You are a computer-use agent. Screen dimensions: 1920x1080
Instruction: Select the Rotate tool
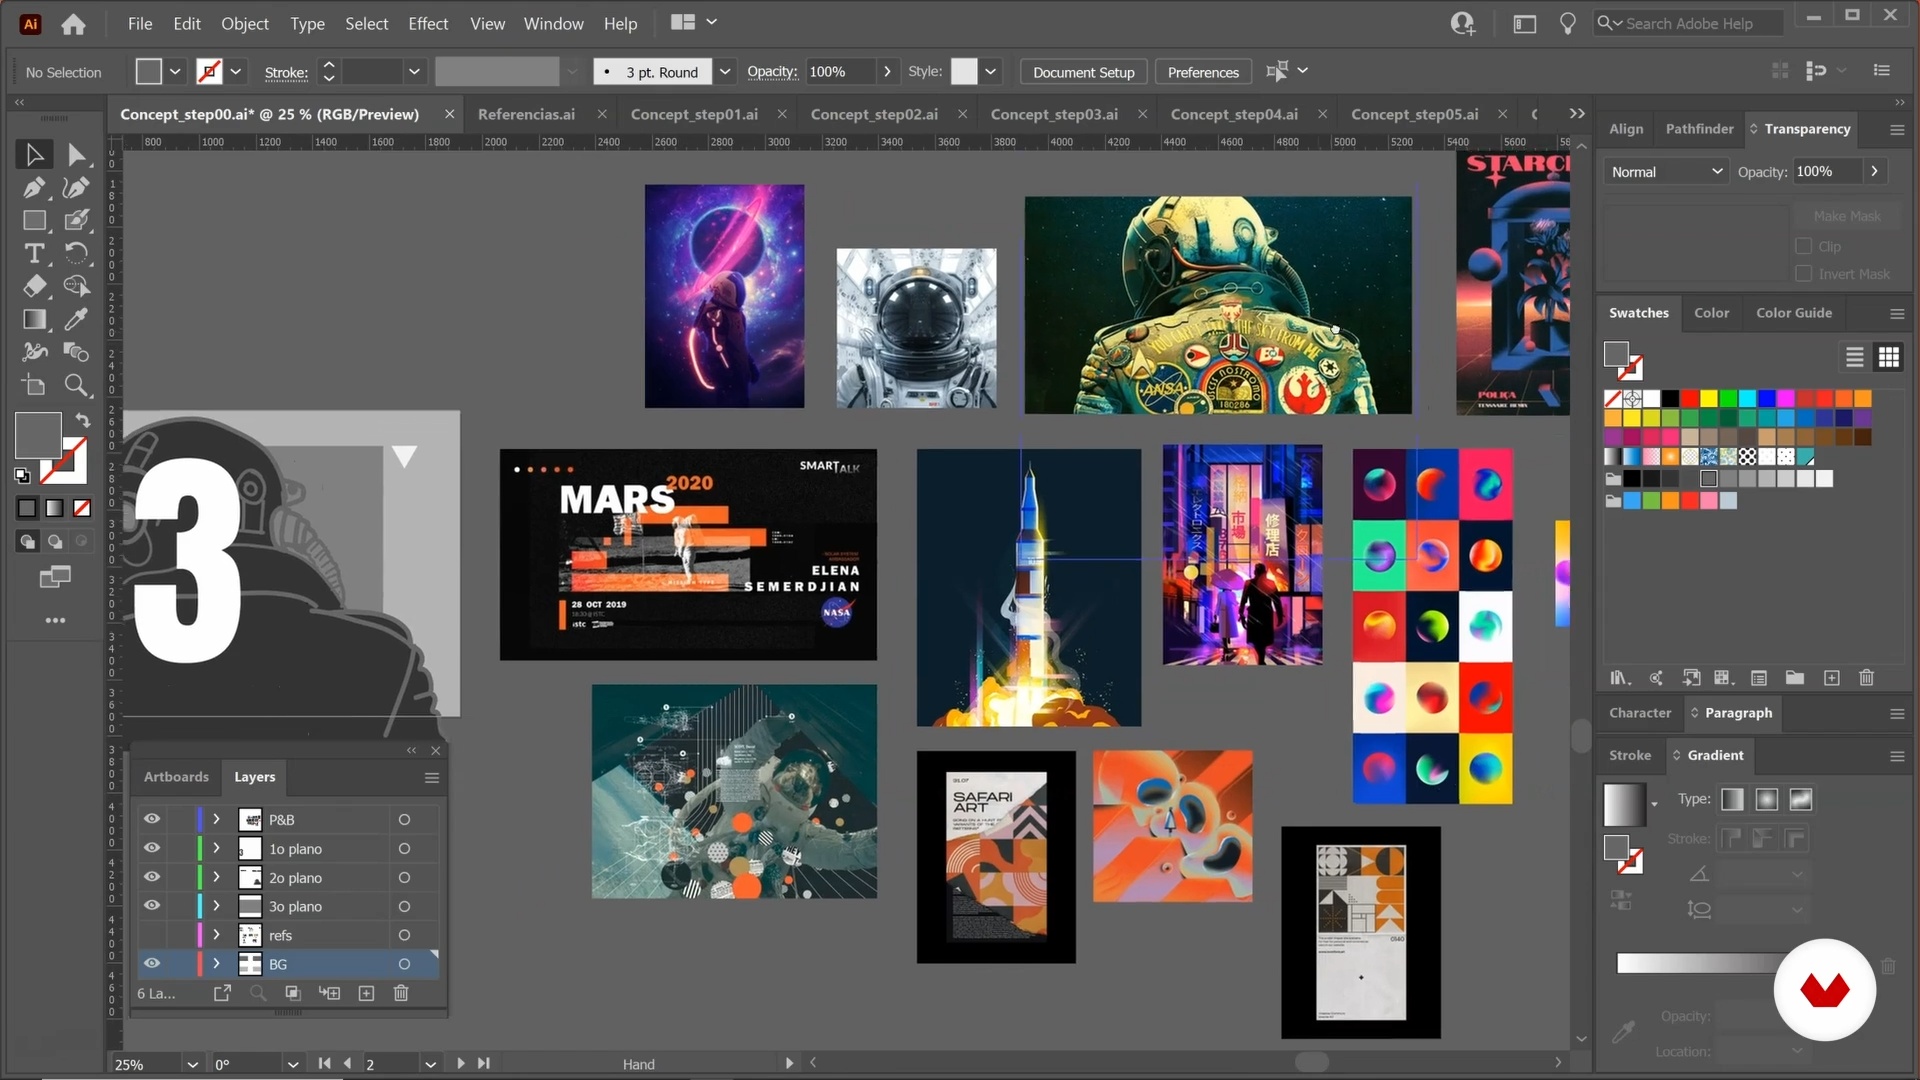[76, 253]
